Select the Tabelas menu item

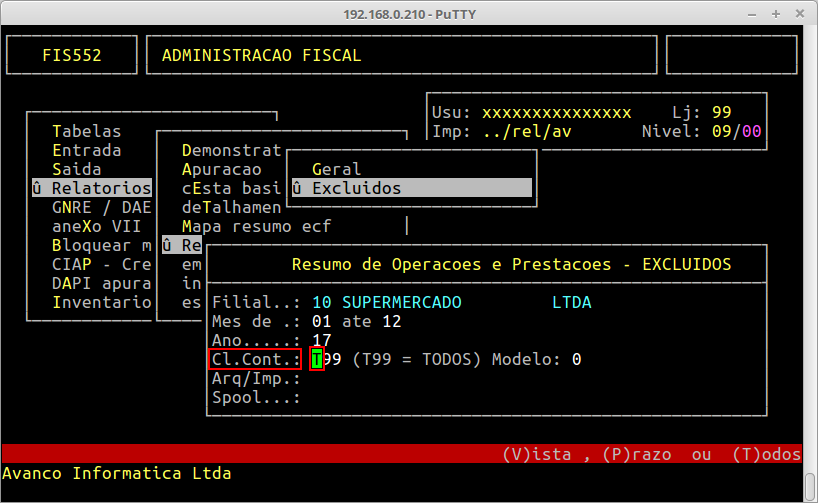pyautogui.click(x=86, y=131)
